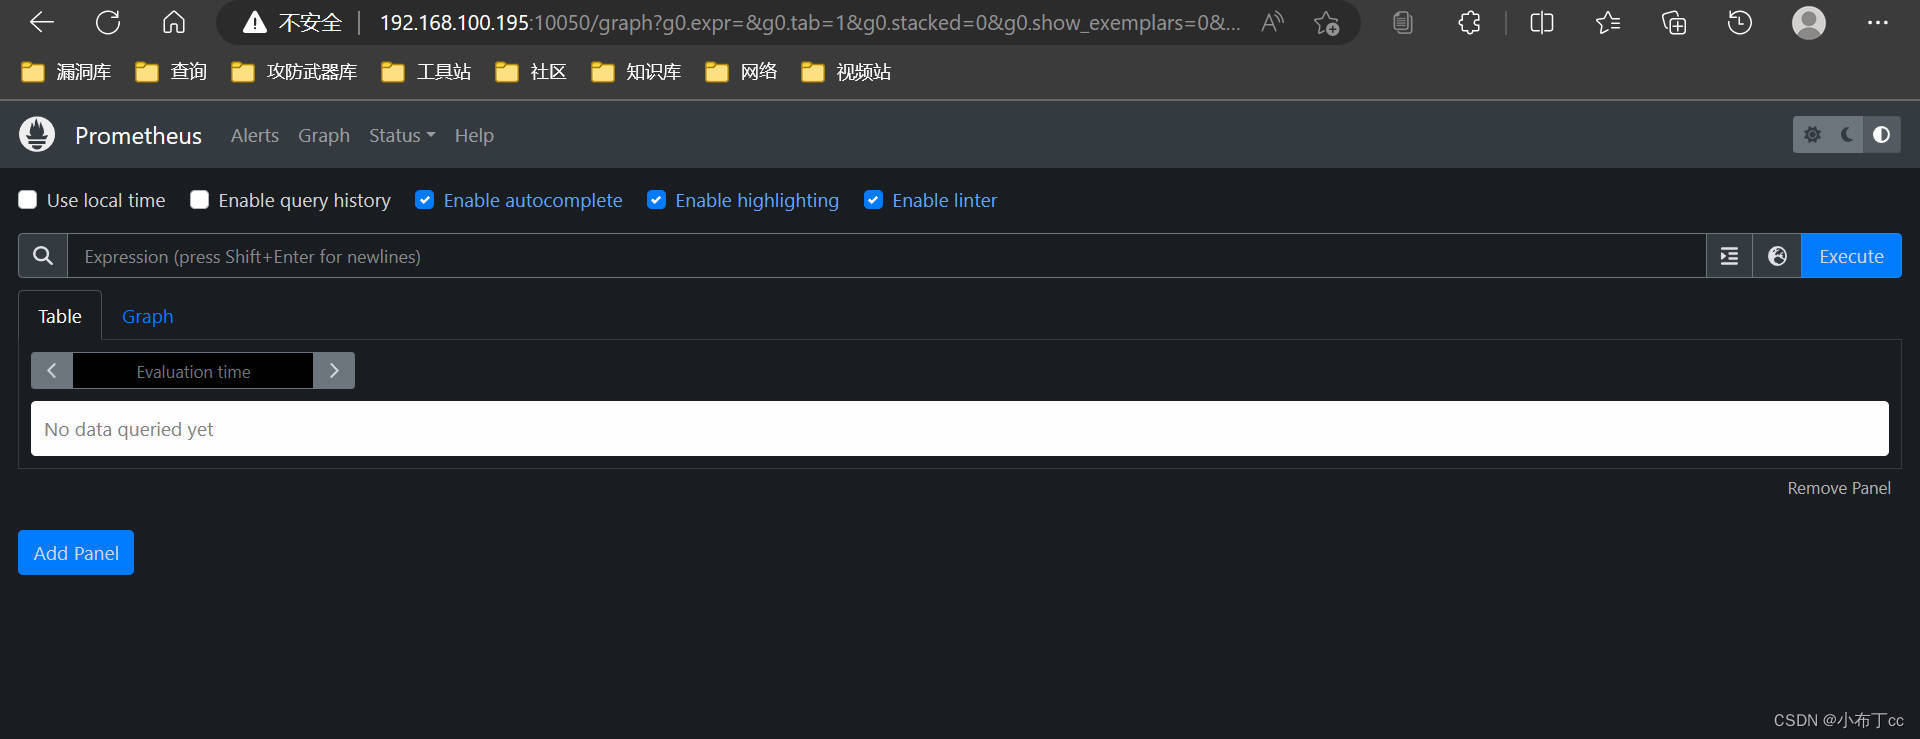
Task: Toggle Enable linter checkbox
Action: click(x=873, y=200)
